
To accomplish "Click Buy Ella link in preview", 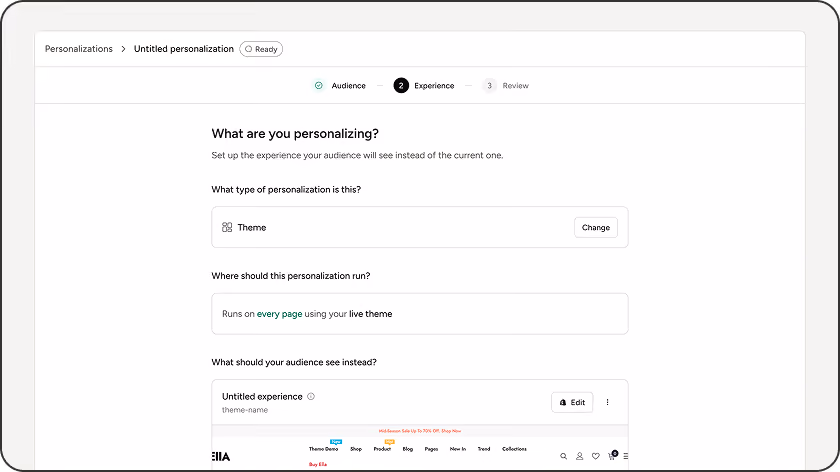I will 318,464.
